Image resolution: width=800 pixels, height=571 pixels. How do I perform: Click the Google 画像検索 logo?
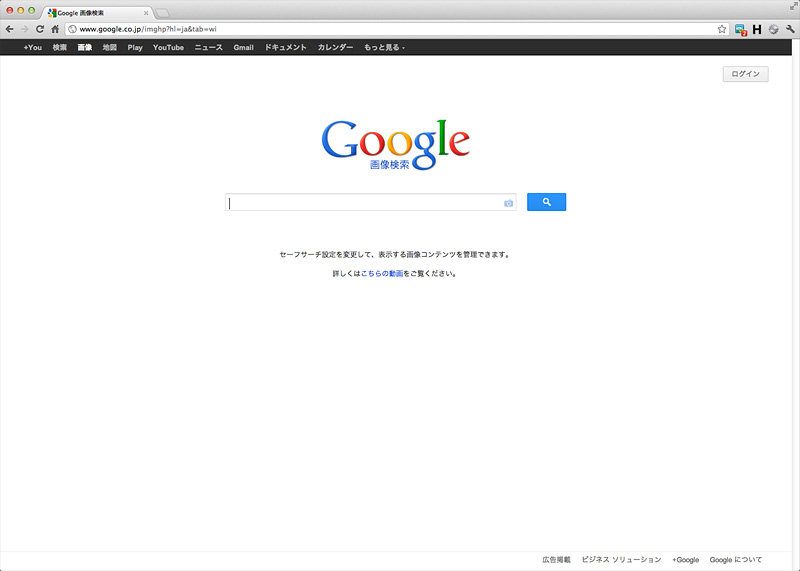pyautogui.click(x=395, y=145)
